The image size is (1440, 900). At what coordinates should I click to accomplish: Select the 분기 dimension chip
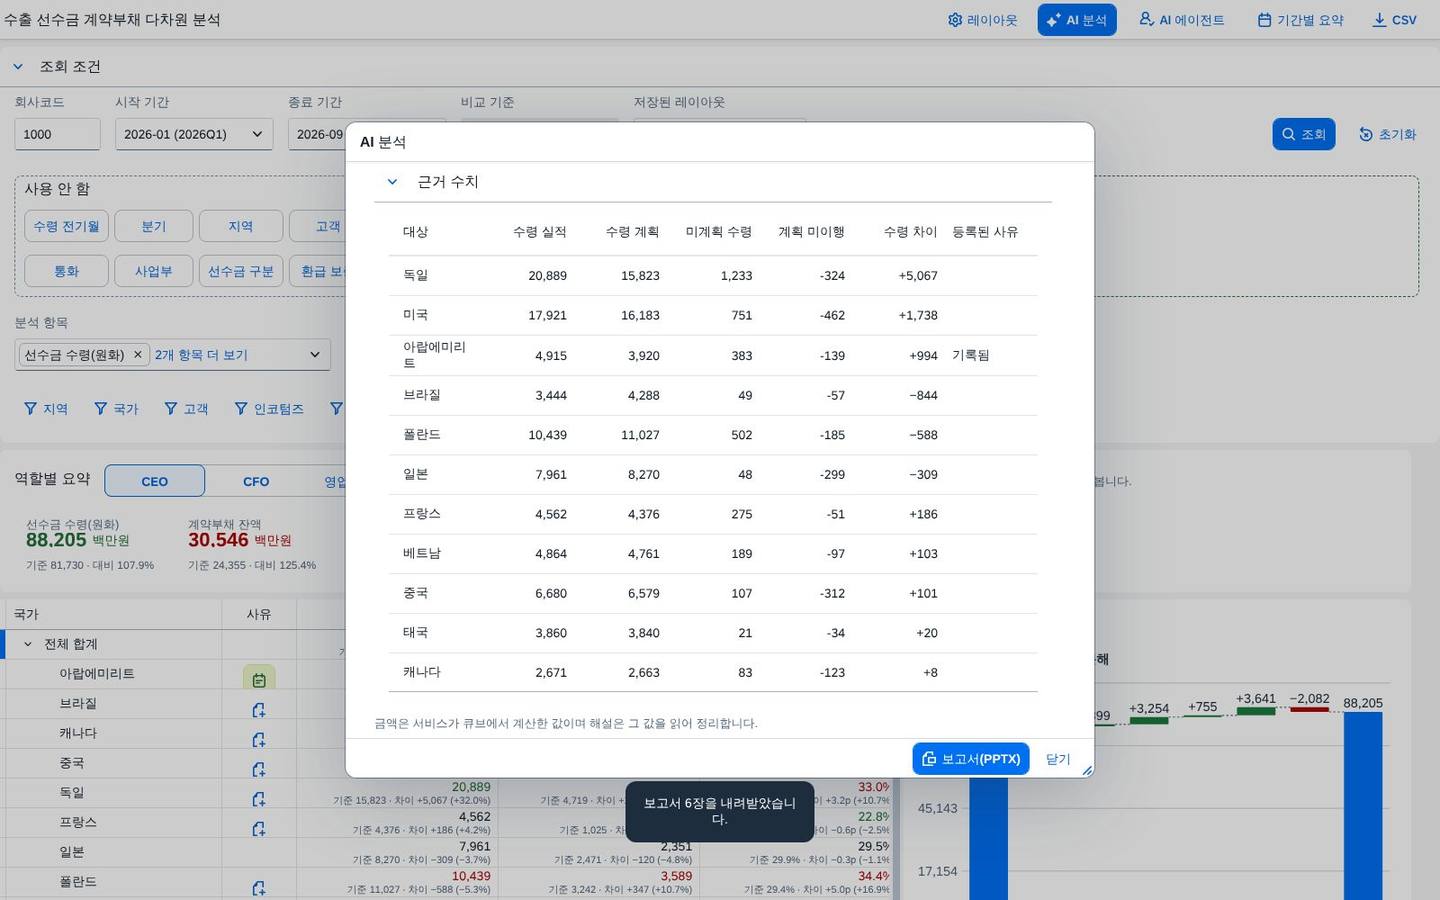(153, 226)
